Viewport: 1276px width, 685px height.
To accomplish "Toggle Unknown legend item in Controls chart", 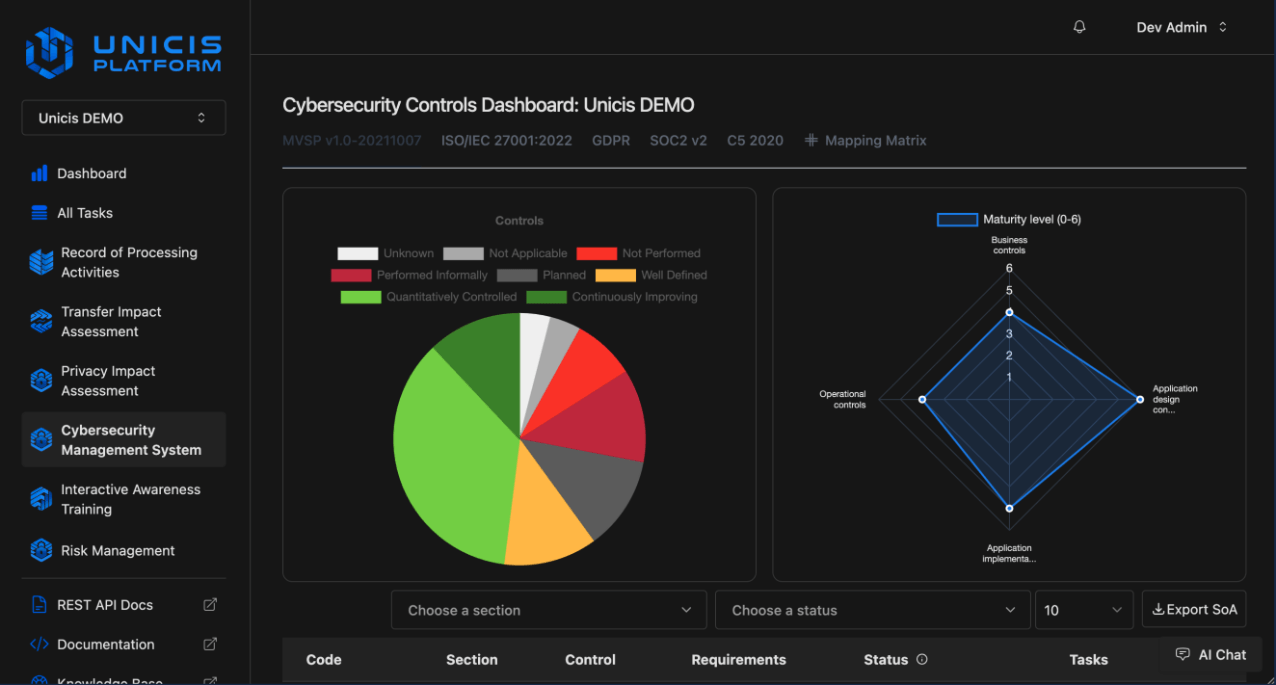I will 386,254.
